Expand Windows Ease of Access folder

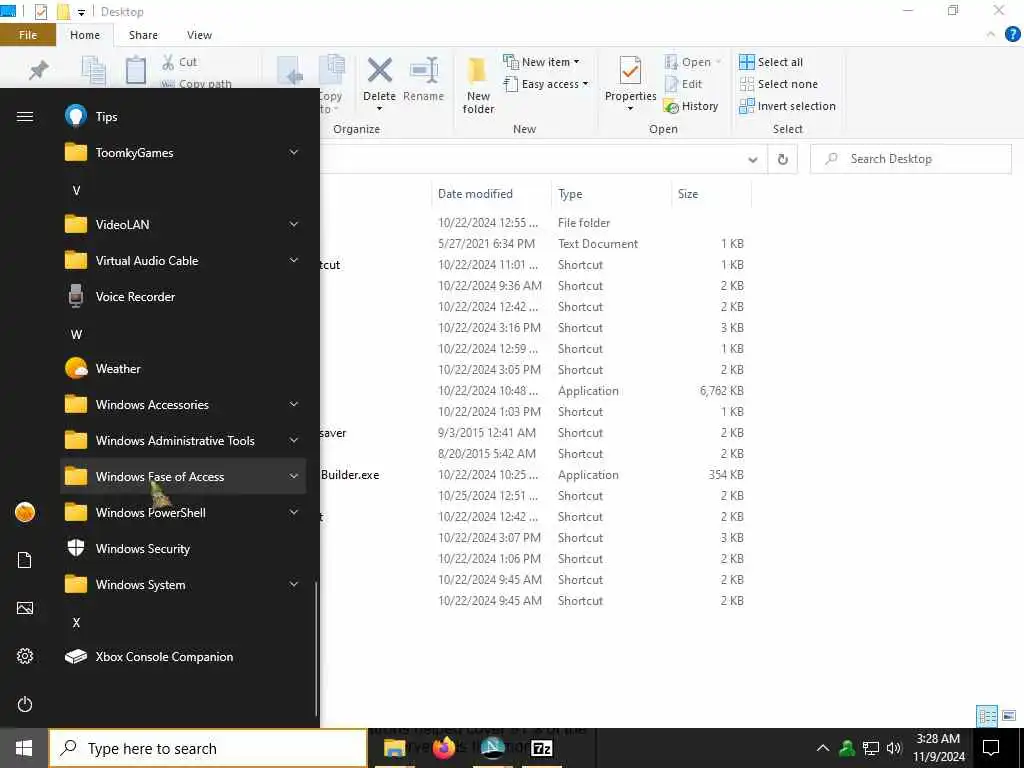coord(294,476)
